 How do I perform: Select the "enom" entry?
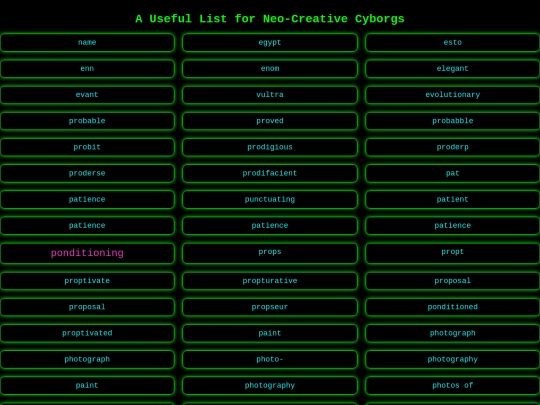270,69
